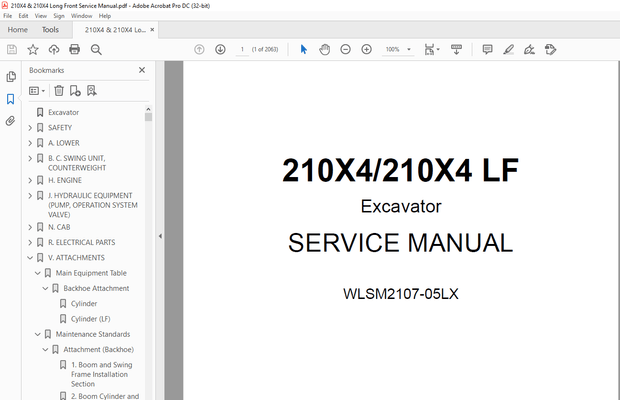Screen dimensions: 620x400
Task: Go to next page arrow
Action: coord(220,49)
